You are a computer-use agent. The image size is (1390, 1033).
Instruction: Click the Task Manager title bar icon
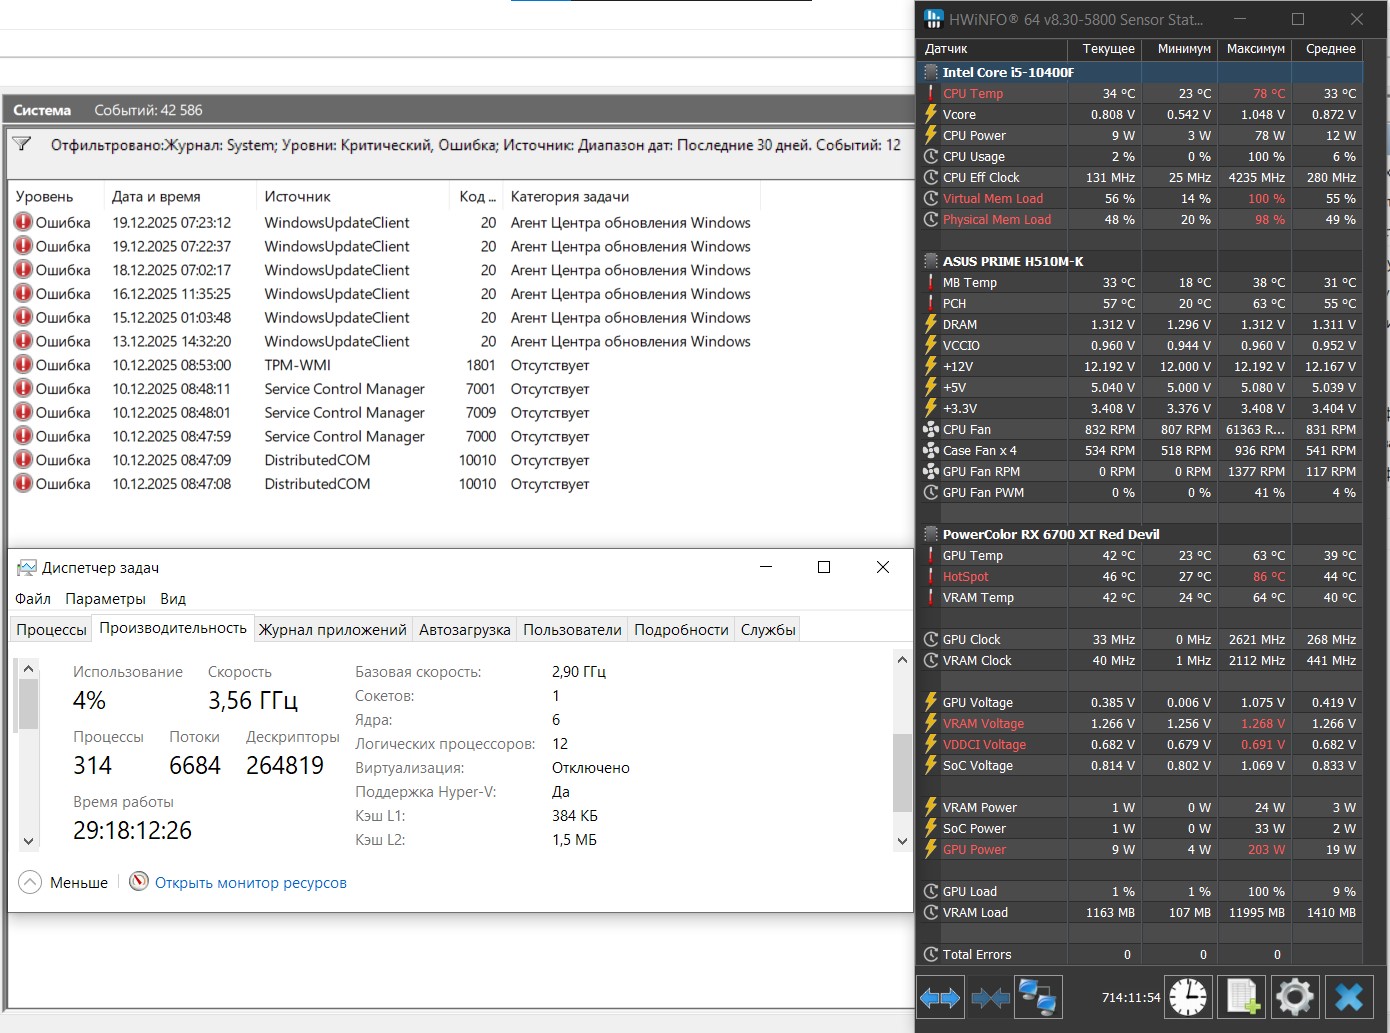[26, 568]
